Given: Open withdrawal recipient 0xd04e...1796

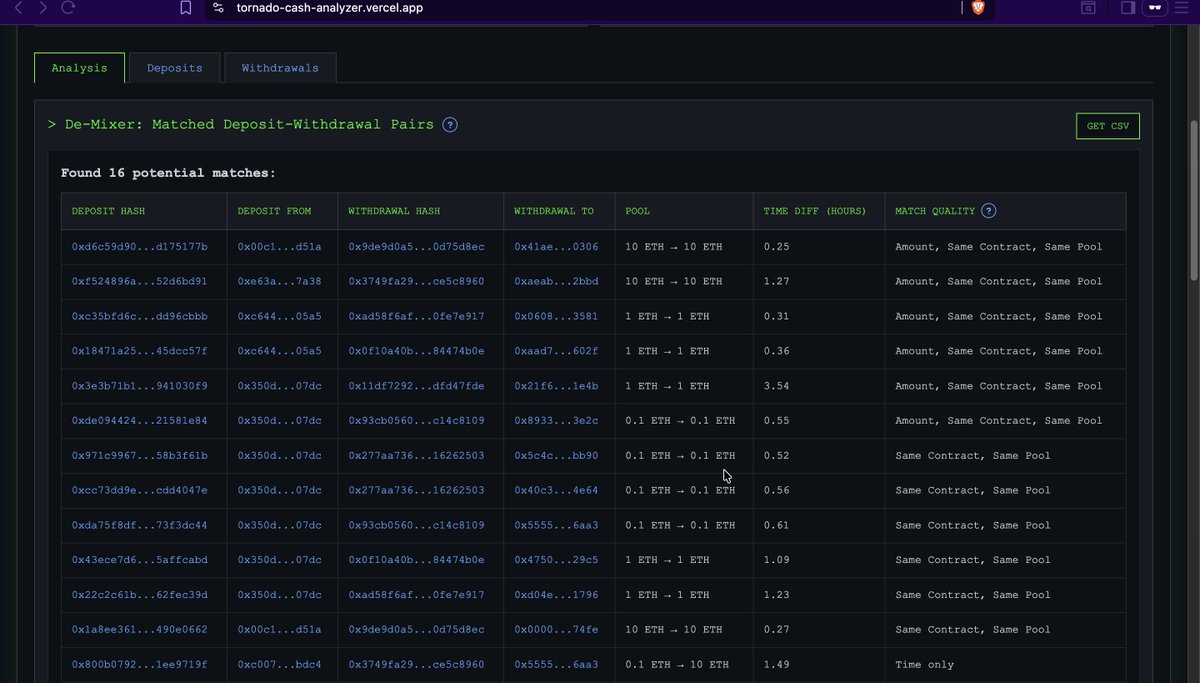Looking at the screenshot, I should pyautogui.click(x=556, y=595).
